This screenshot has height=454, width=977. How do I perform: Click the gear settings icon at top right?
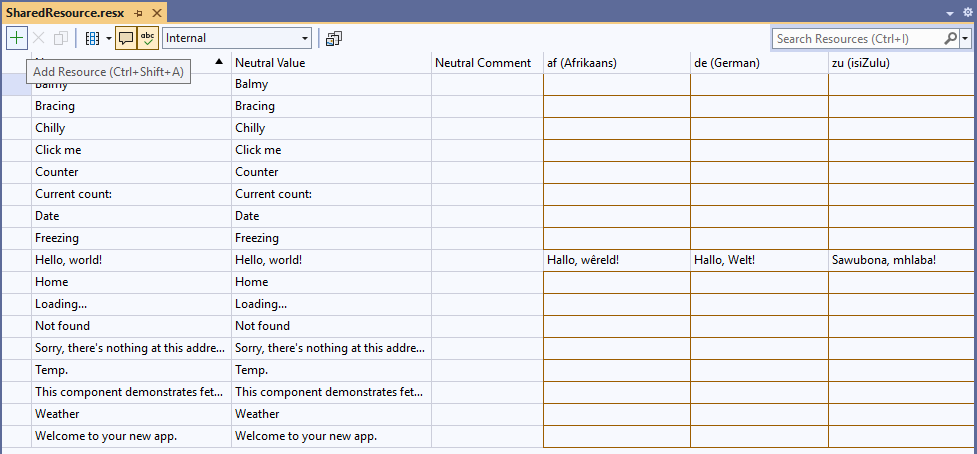[967, 12]
